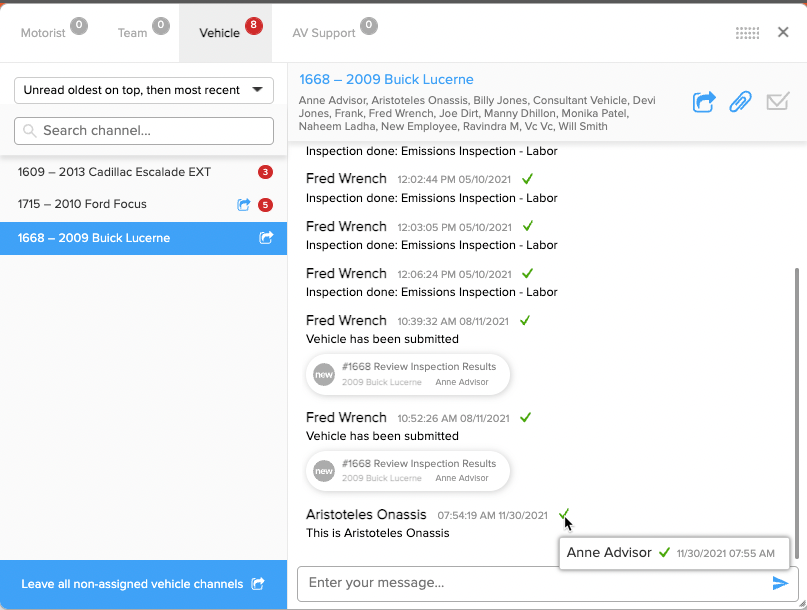The width and height of the screenshot is (807, 610).
Task: Open 1668 – 2009 Buick Lucerne header link
Action: (386, 79)
